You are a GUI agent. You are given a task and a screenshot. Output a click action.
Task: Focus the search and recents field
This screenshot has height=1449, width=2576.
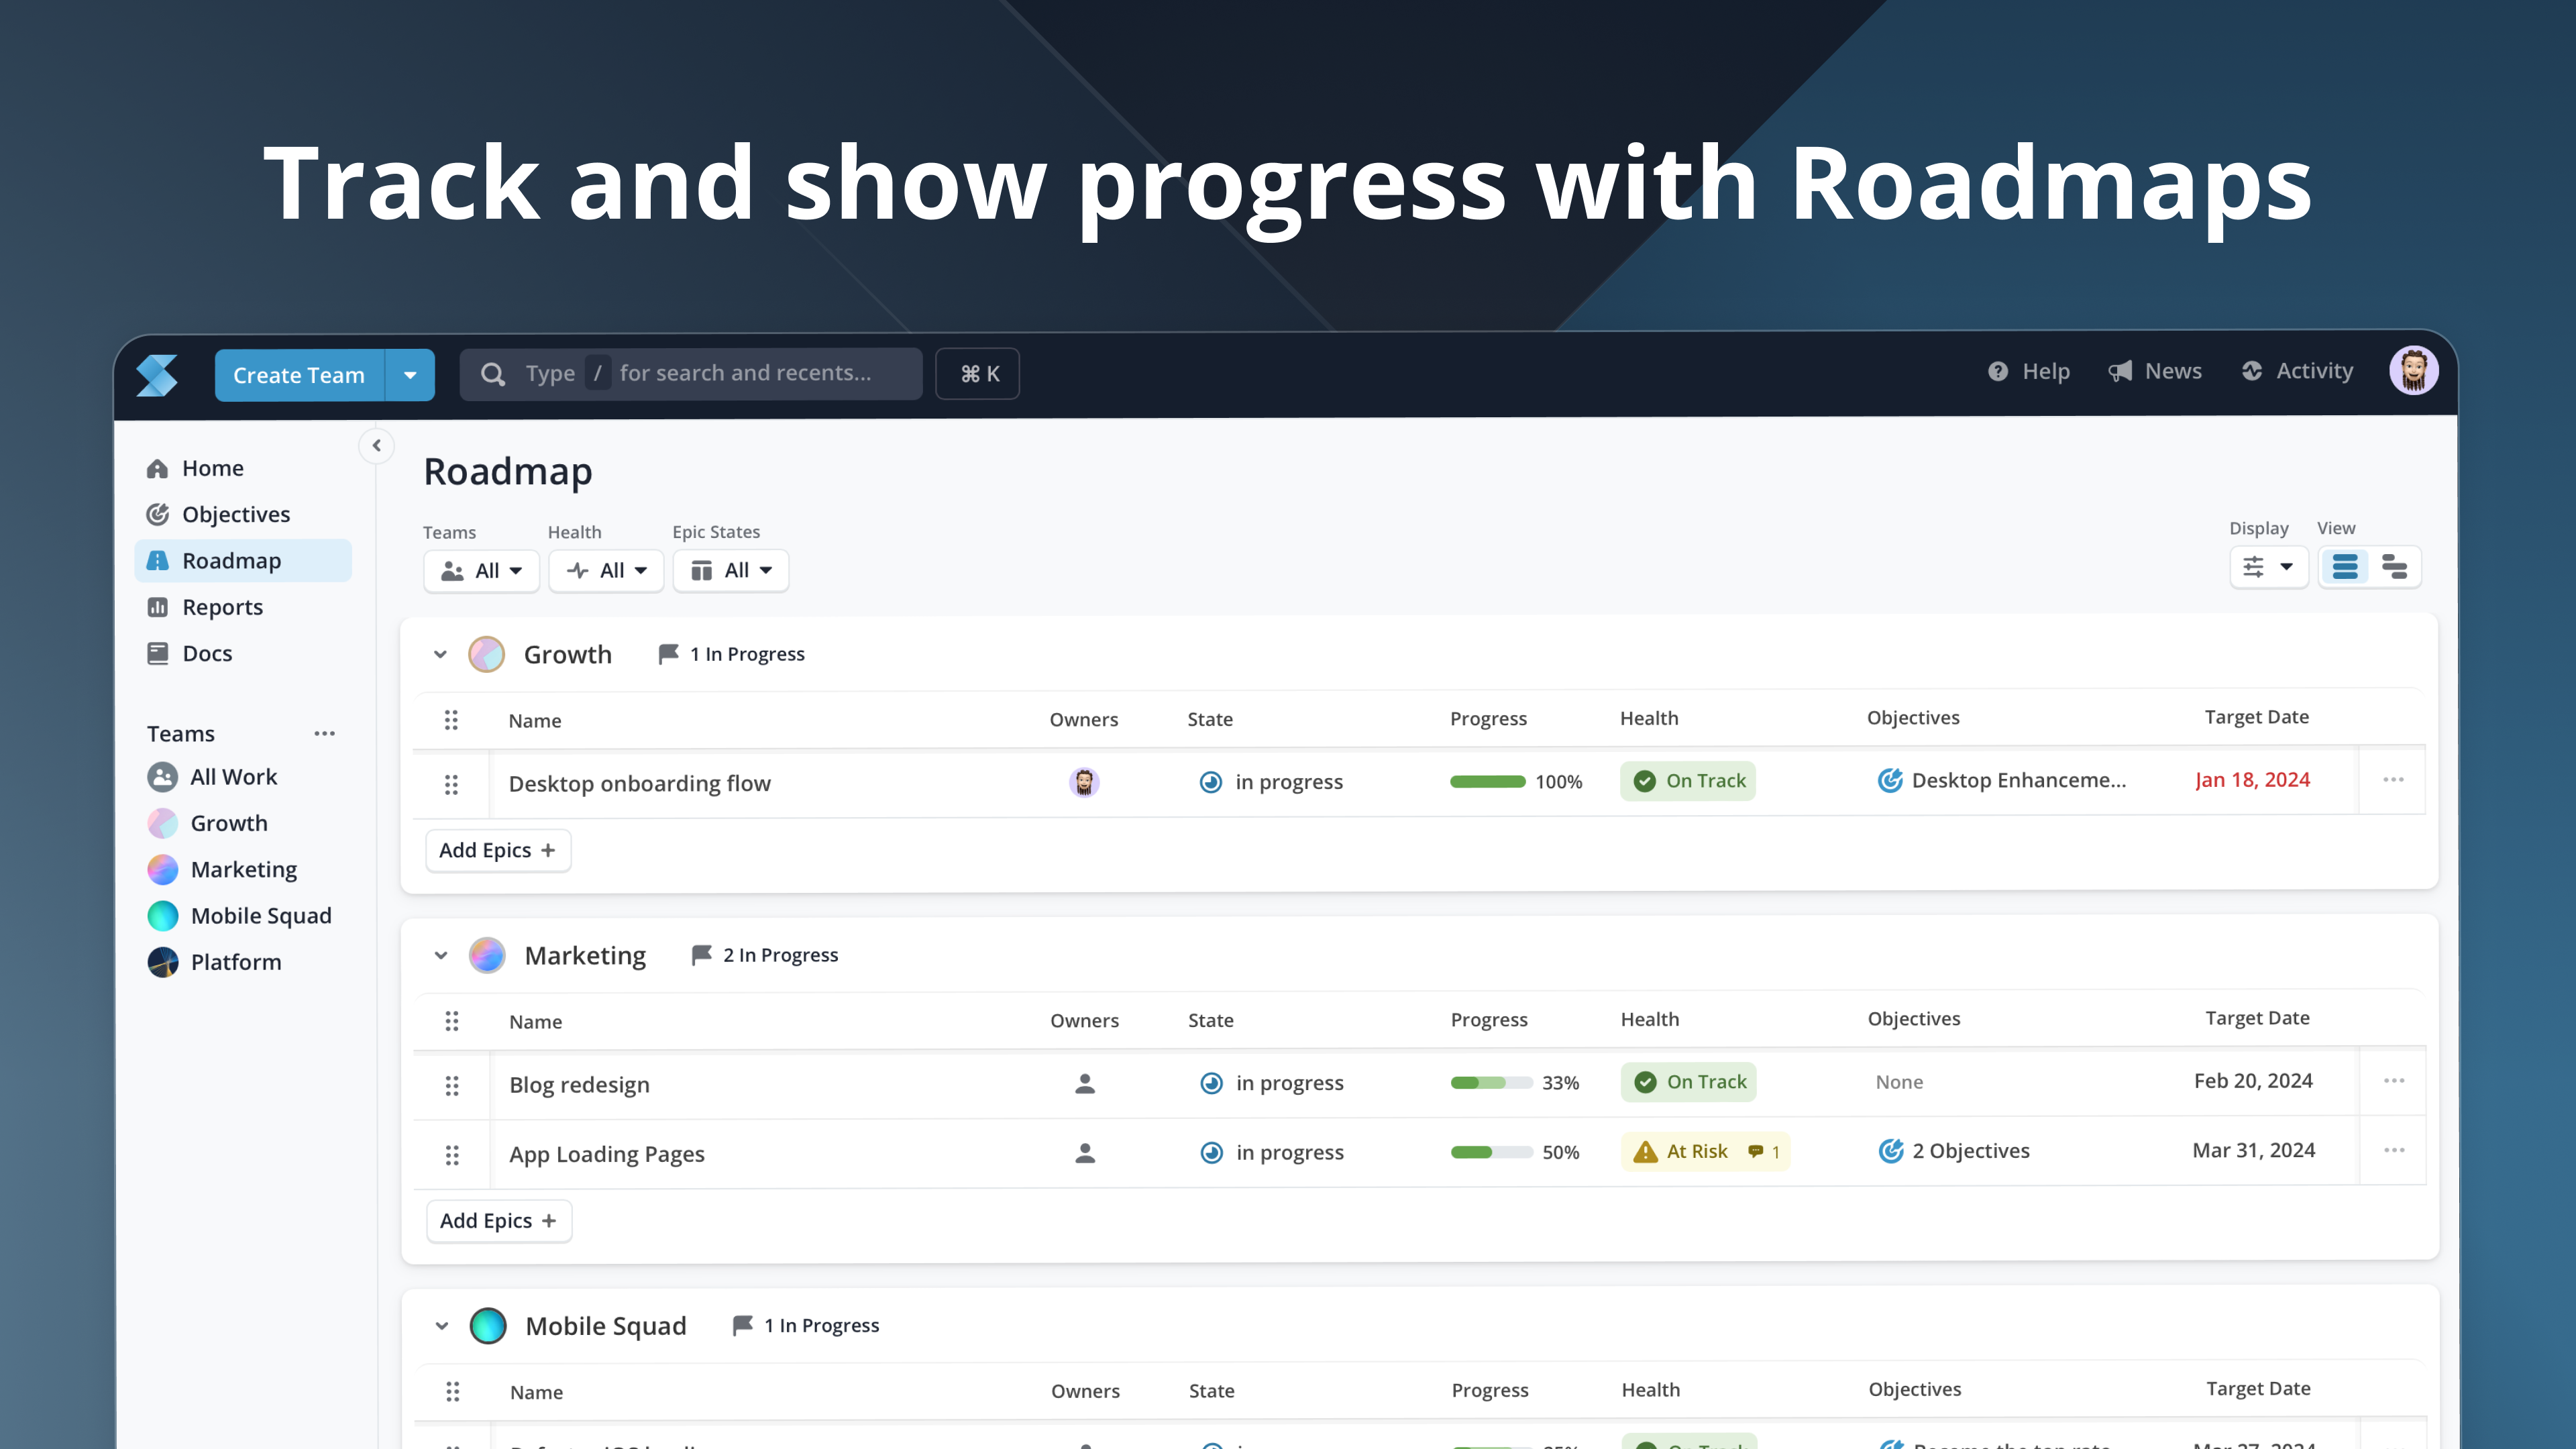point(691,374)
